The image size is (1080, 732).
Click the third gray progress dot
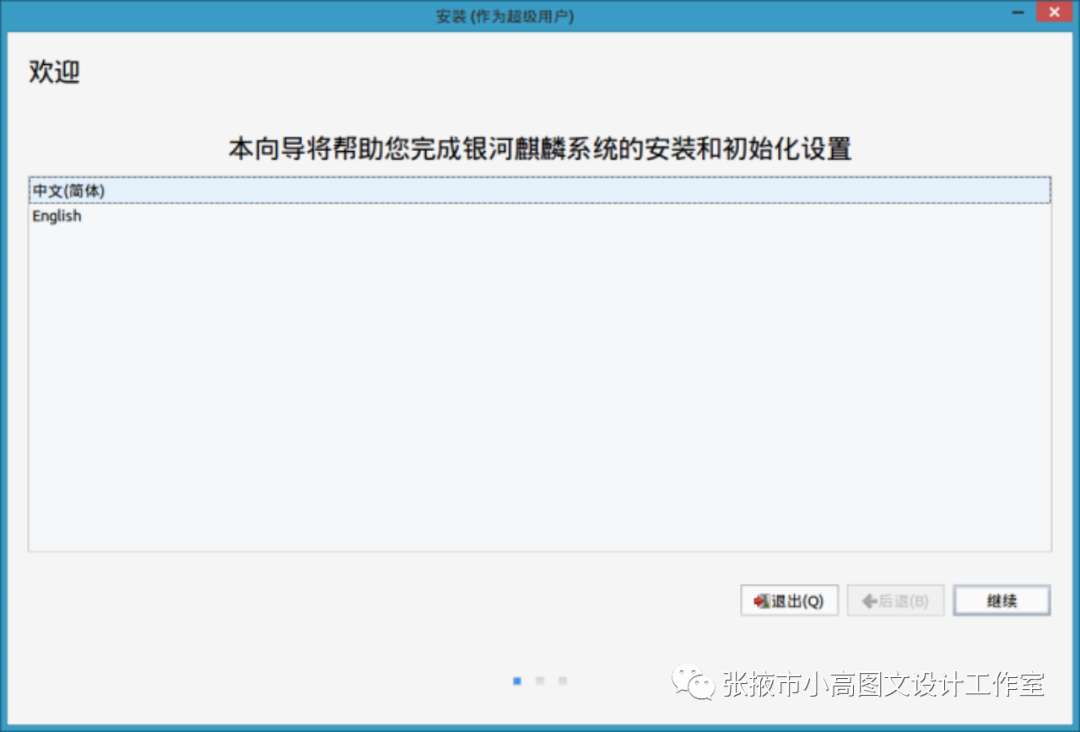point(563,681)
